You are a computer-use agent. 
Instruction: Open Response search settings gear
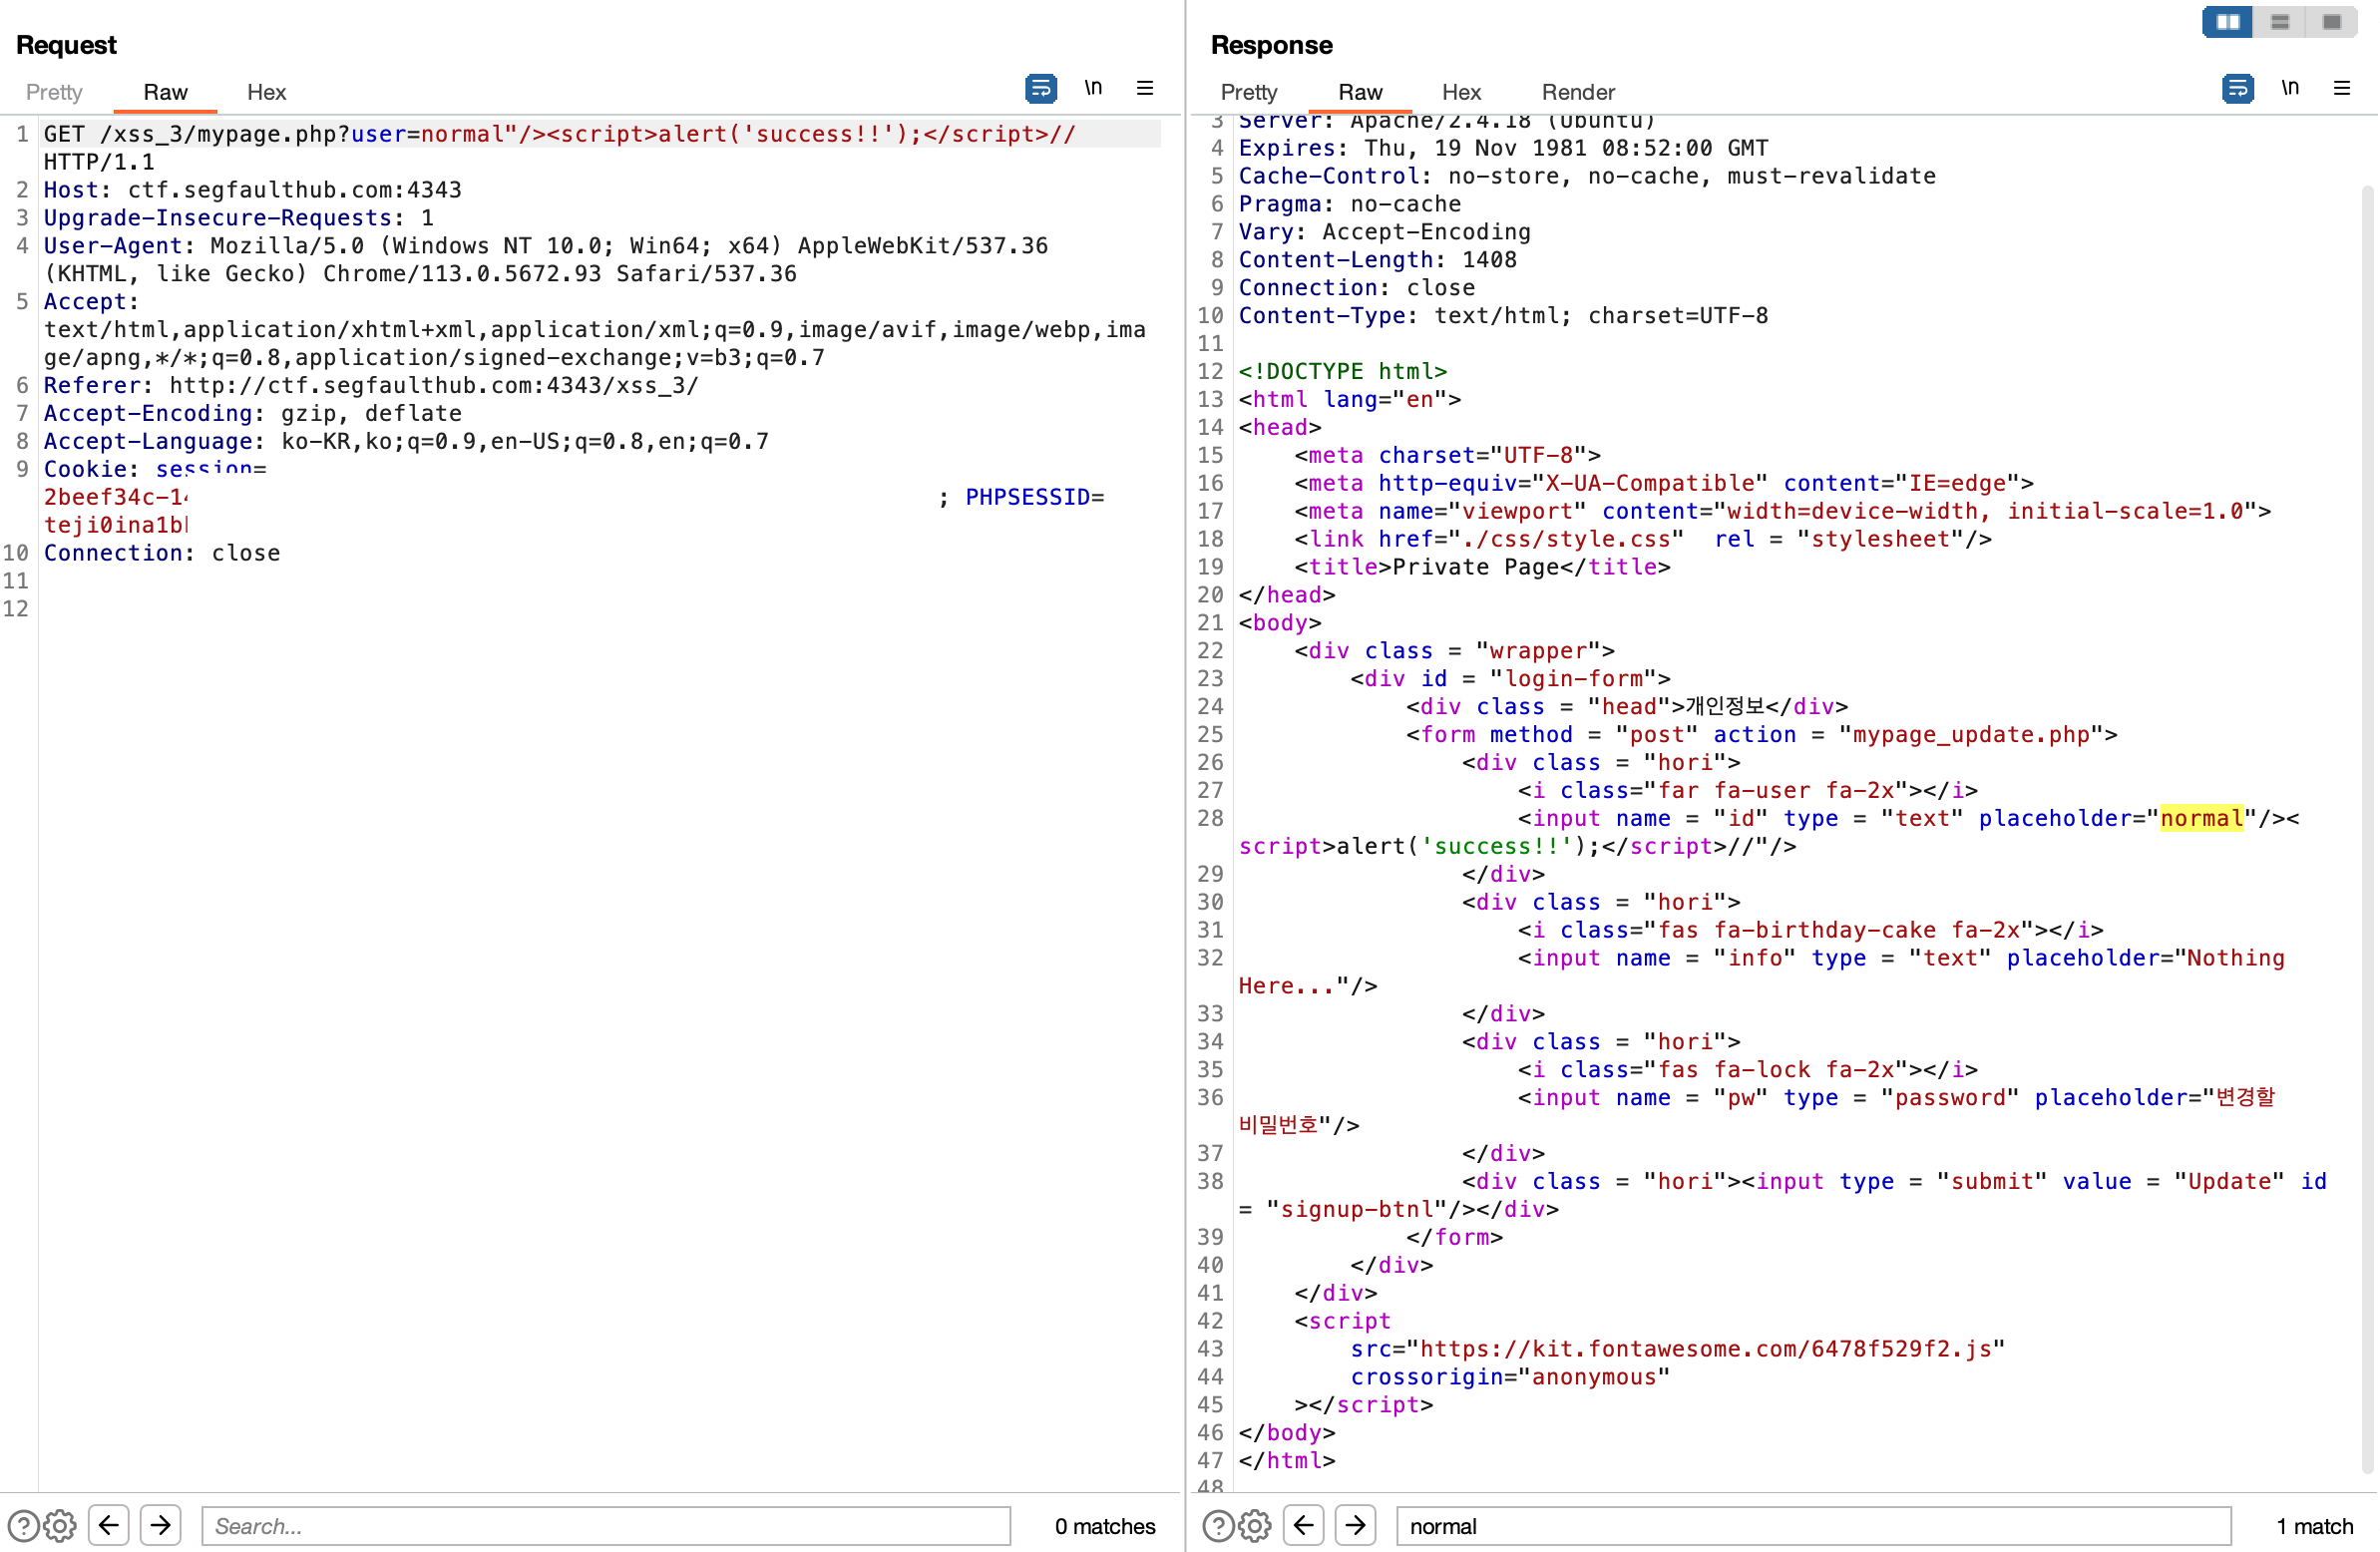click(x=1255, y=1526)
